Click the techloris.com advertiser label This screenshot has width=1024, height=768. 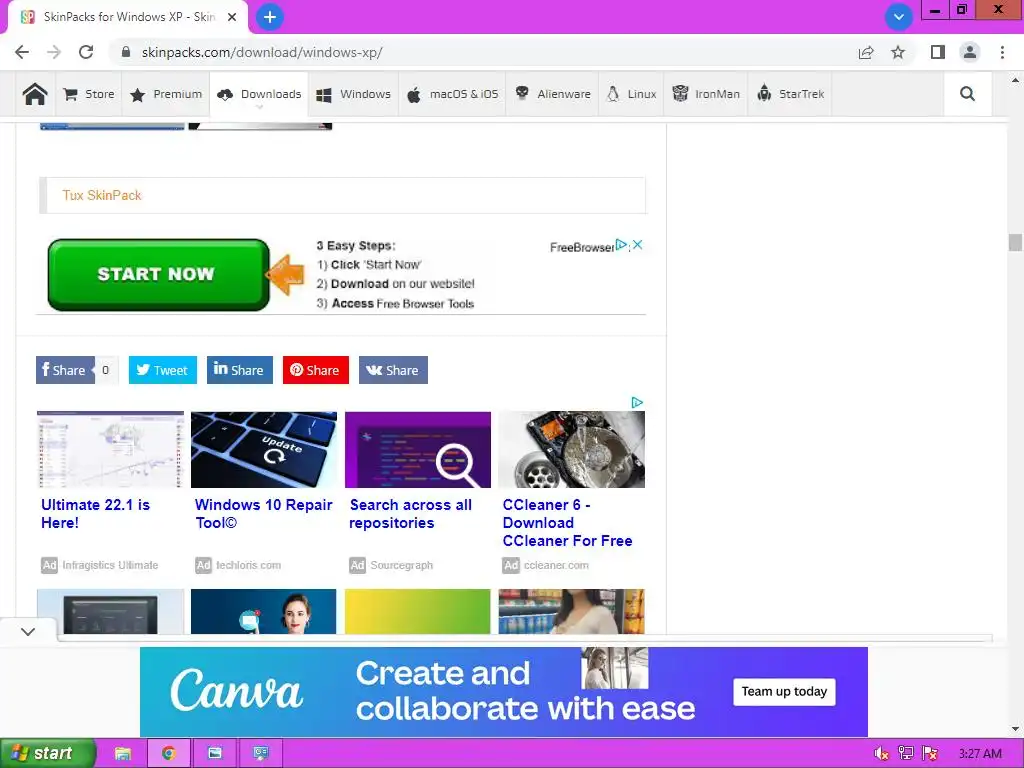coord(249,566)
